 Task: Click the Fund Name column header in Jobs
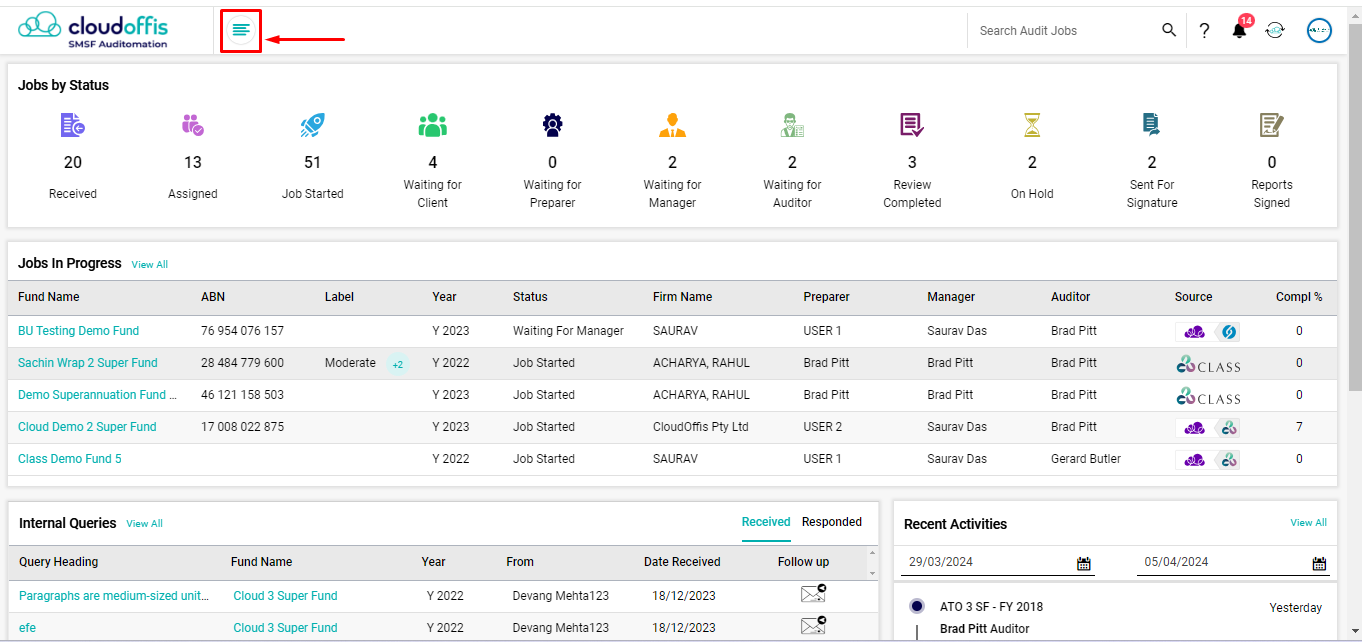pyautogui.click(x=49, y=297)
